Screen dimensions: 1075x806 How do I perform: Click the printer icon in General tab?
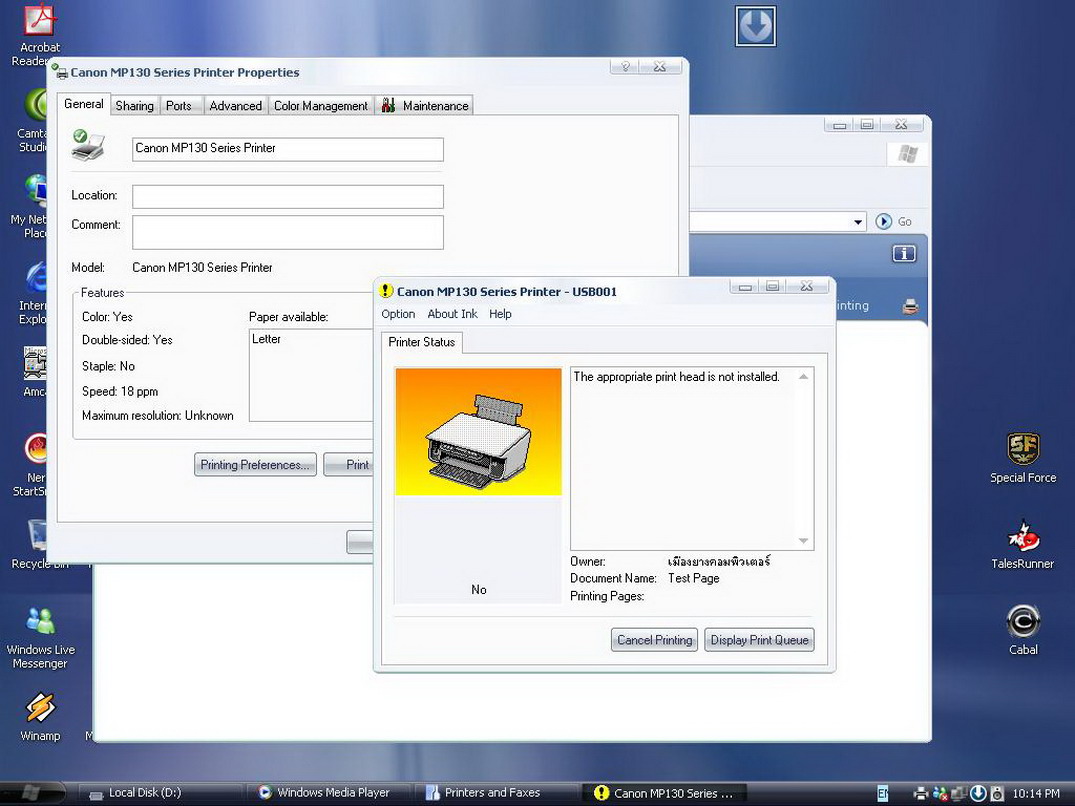(88, 145)
